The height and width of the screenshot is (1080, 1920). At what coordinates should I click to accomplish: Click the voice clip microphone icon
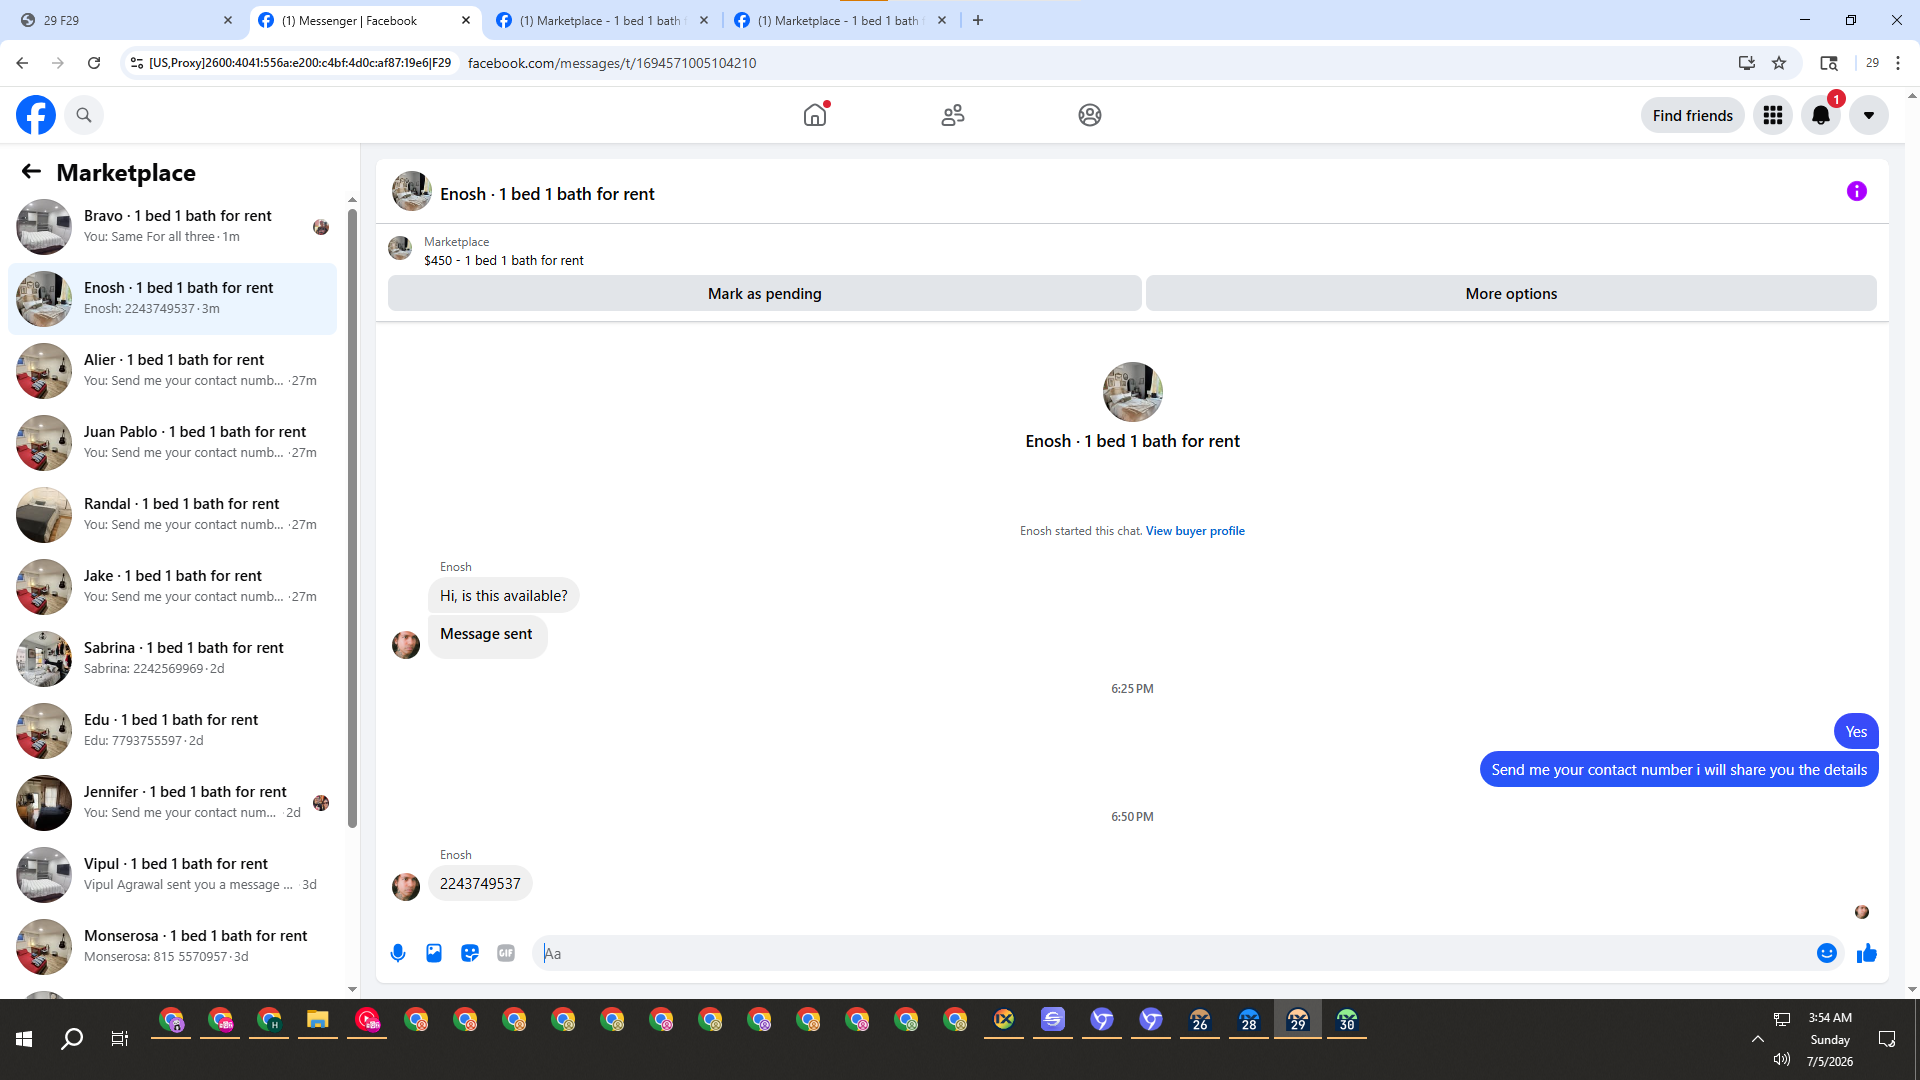[x=398, y=953]
